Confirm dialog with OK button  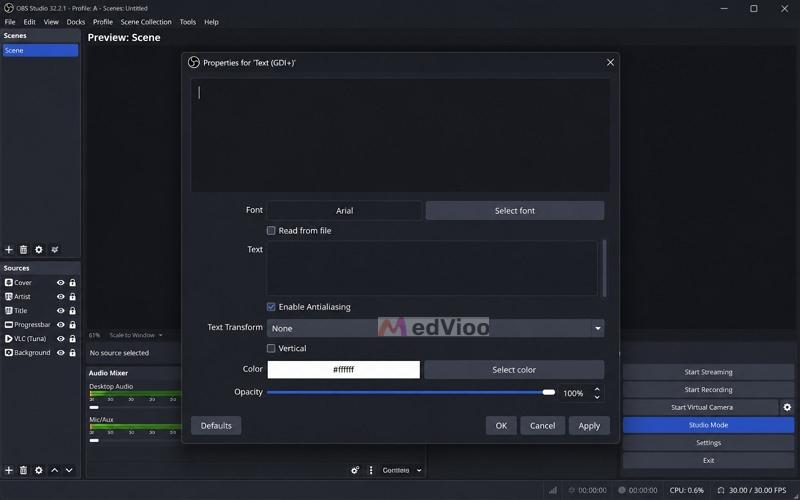pyautogui.click(x=501, y=426)
